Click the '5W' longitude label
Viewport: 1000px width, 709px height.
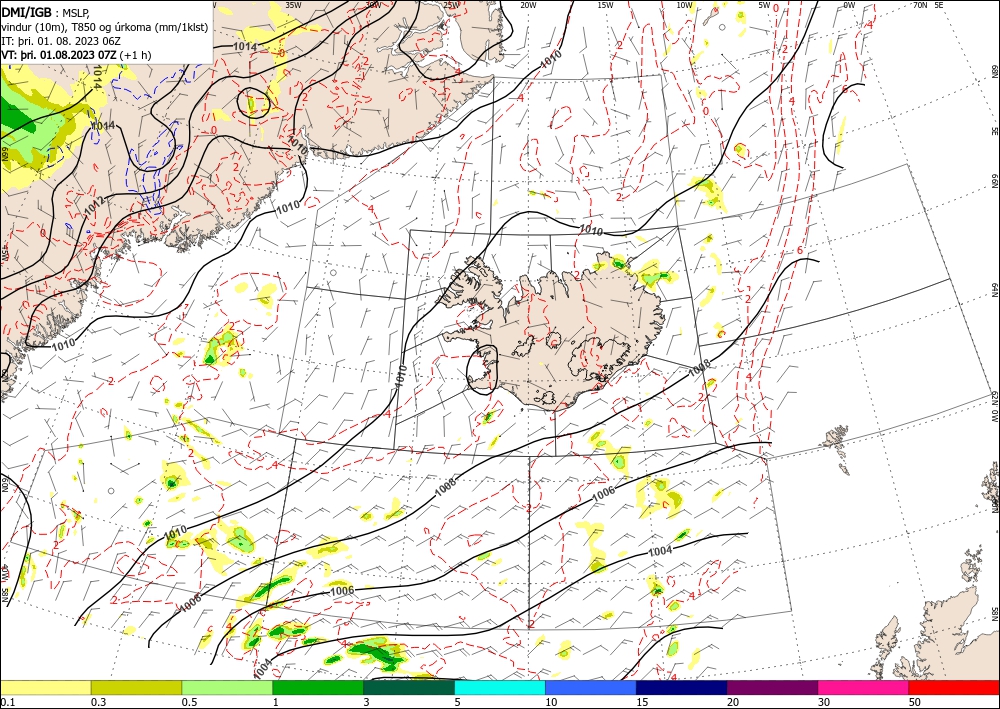[x=765, y=5]
